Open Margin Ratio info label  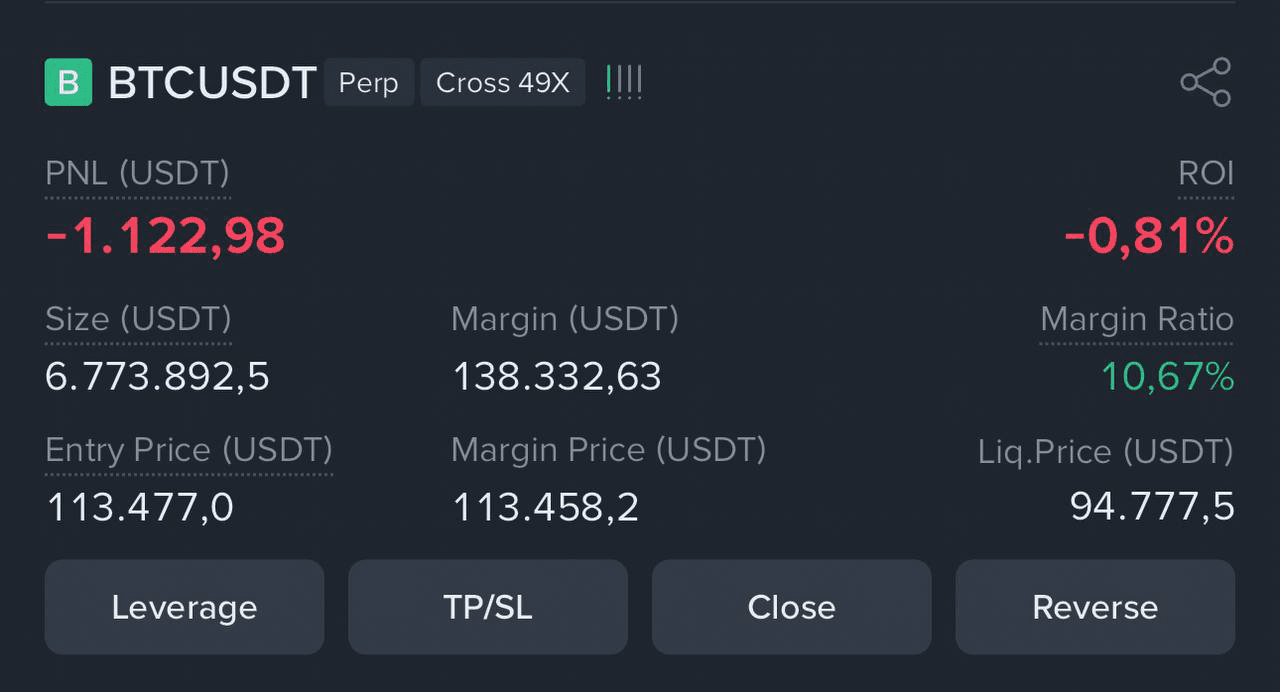click(x=1137, y=319)
